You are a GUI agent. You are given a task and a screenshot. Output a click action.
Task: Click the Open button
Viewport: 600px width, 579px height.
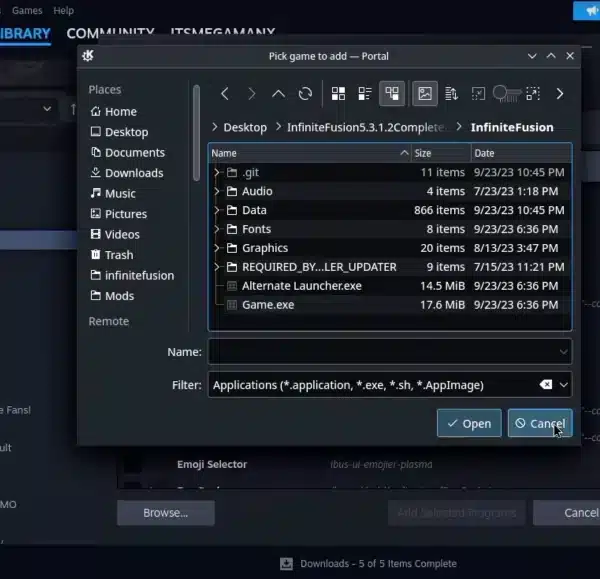click(x=469, y=423)
